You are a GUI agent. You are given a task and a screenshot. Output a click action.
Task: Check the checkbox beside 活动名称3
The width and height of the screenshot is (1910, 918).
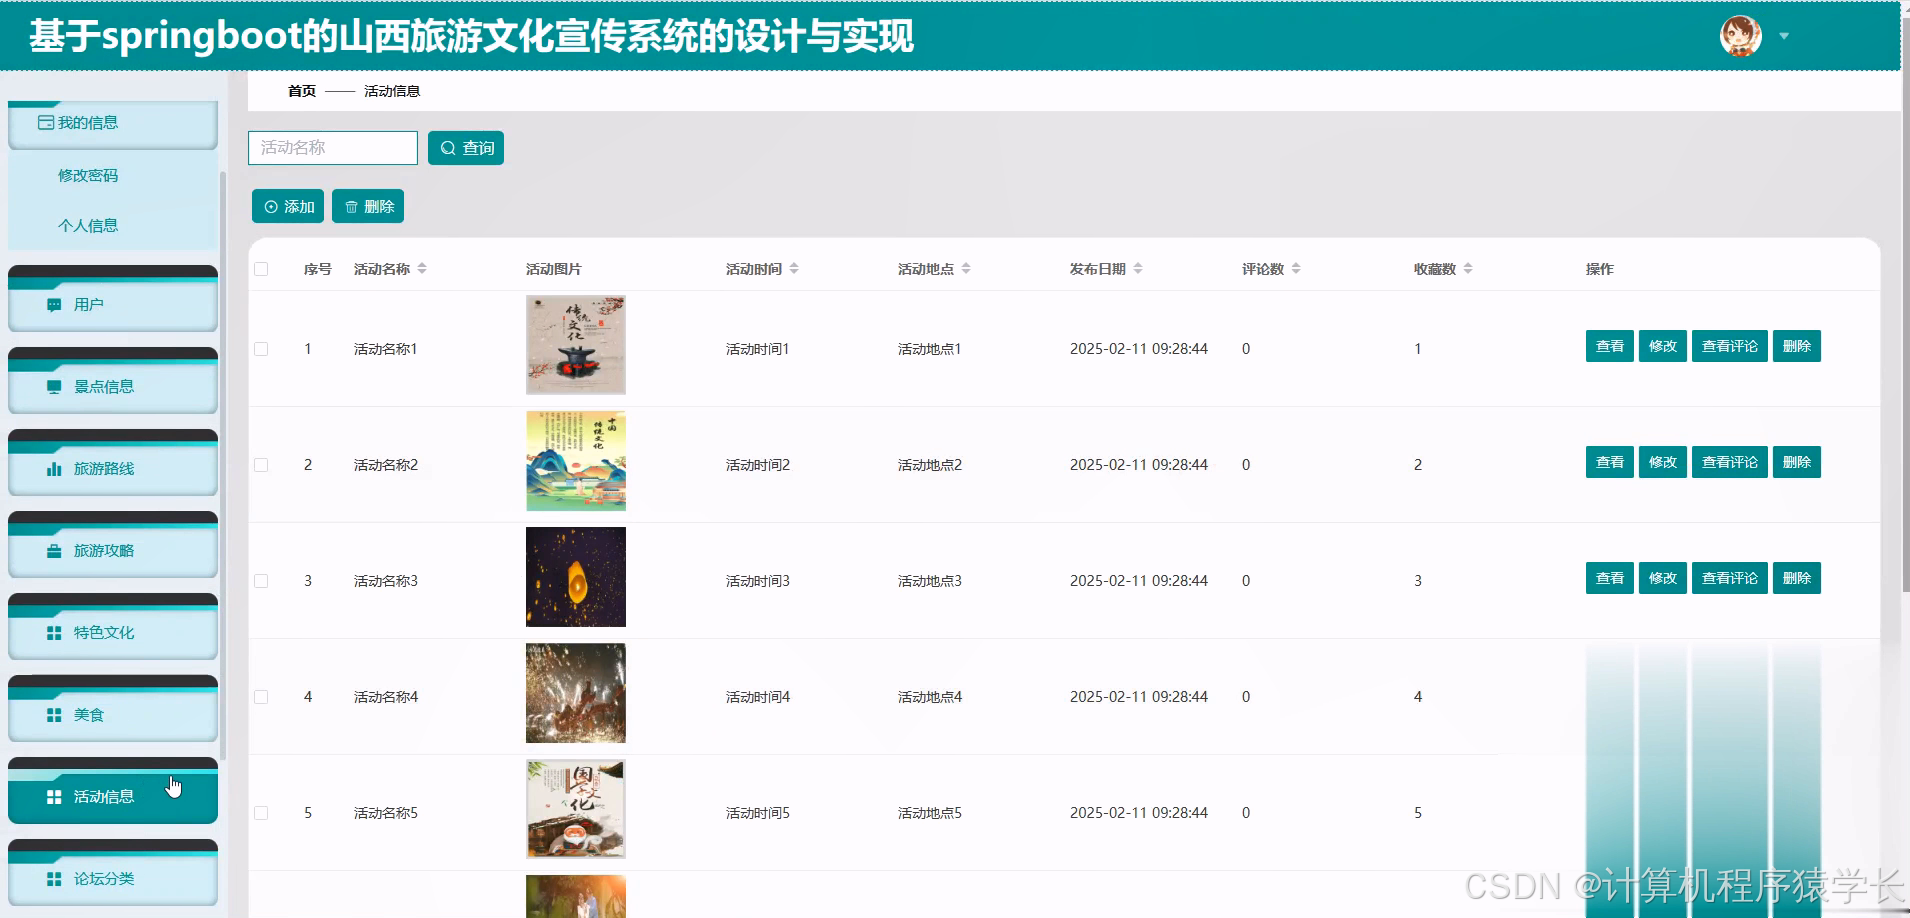pos(262,580)
